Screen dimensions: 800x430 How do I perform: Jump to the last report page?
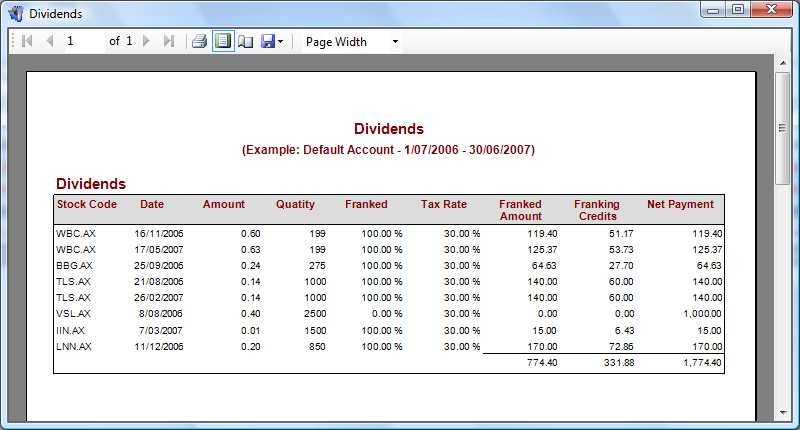[169, 41]
